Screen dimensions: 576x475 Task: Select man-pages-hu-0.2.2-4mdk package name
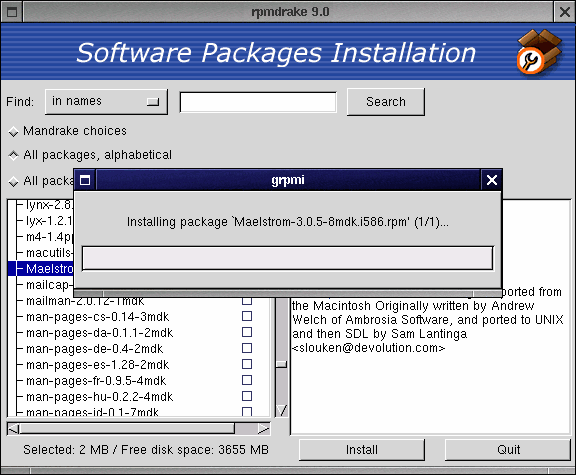[100, 397]
